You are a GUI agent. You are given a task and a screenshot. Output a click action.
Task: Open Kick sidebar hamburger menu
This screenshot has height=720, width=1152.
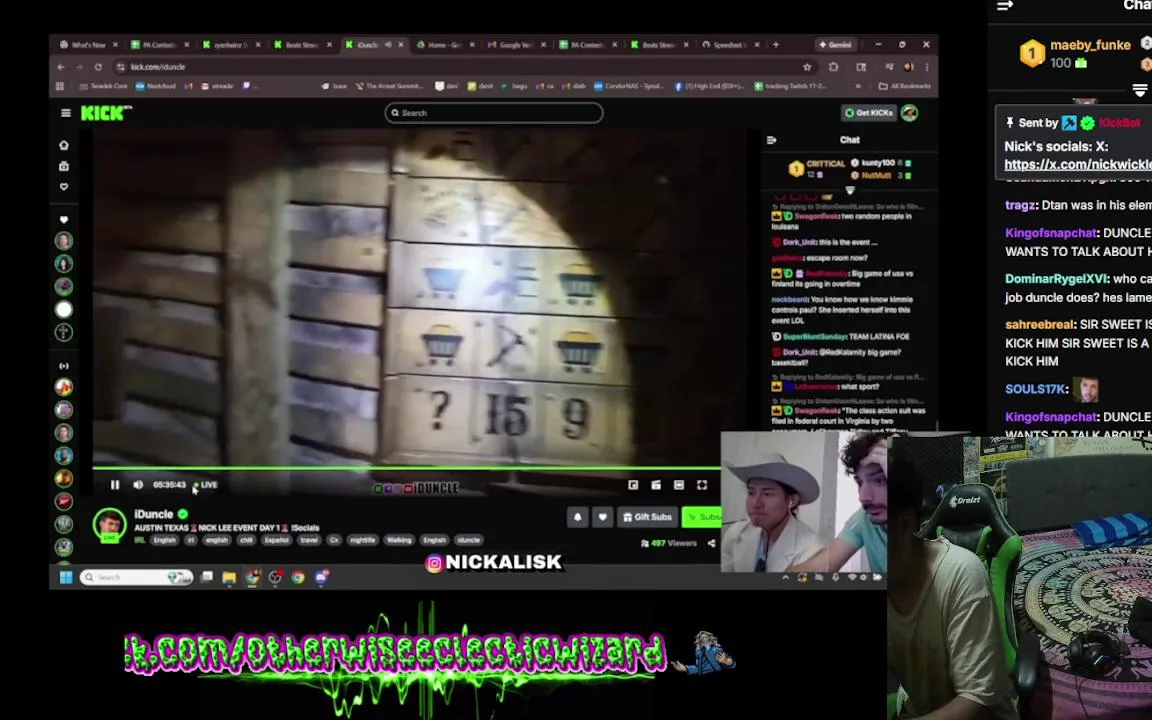(x=65, y=113)
